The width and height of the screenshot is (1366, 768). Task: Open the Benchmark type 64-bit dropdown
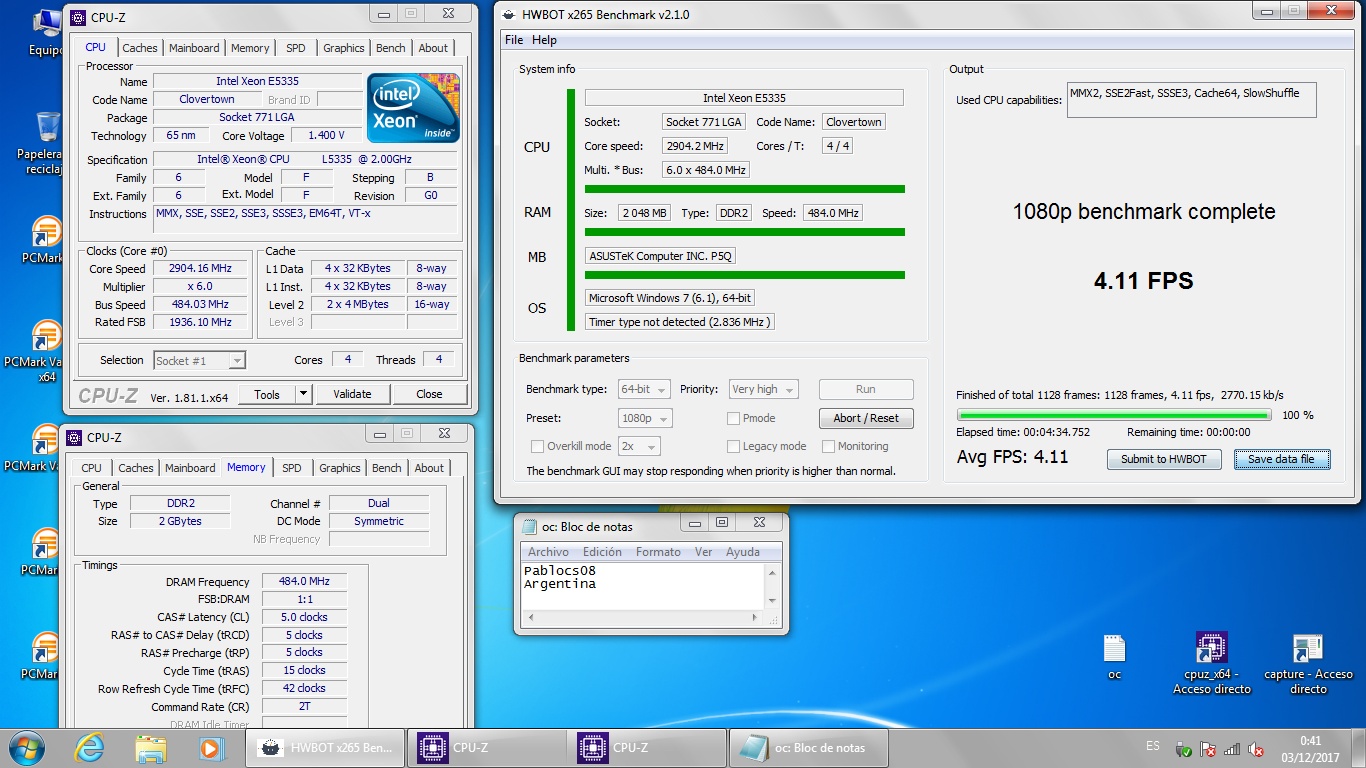645,389
